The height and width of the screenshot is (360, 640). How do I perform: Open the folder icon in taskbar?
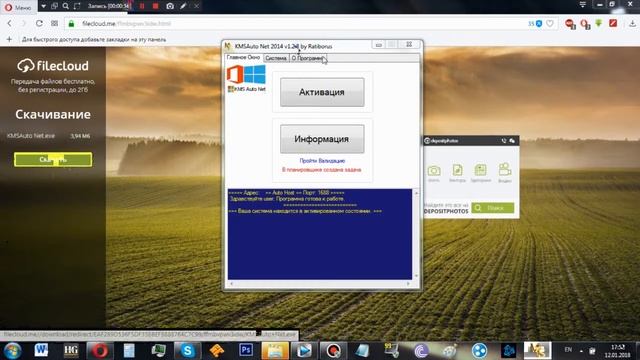coord(275,351)
